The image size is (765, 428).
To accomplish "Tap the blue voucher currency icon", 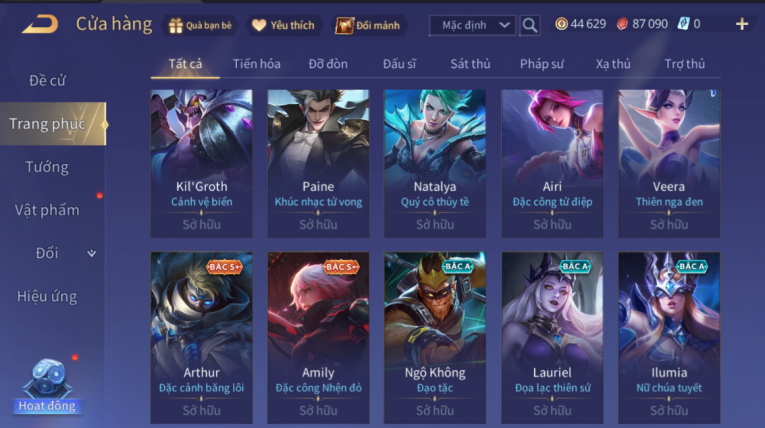I will pos(684,23).
